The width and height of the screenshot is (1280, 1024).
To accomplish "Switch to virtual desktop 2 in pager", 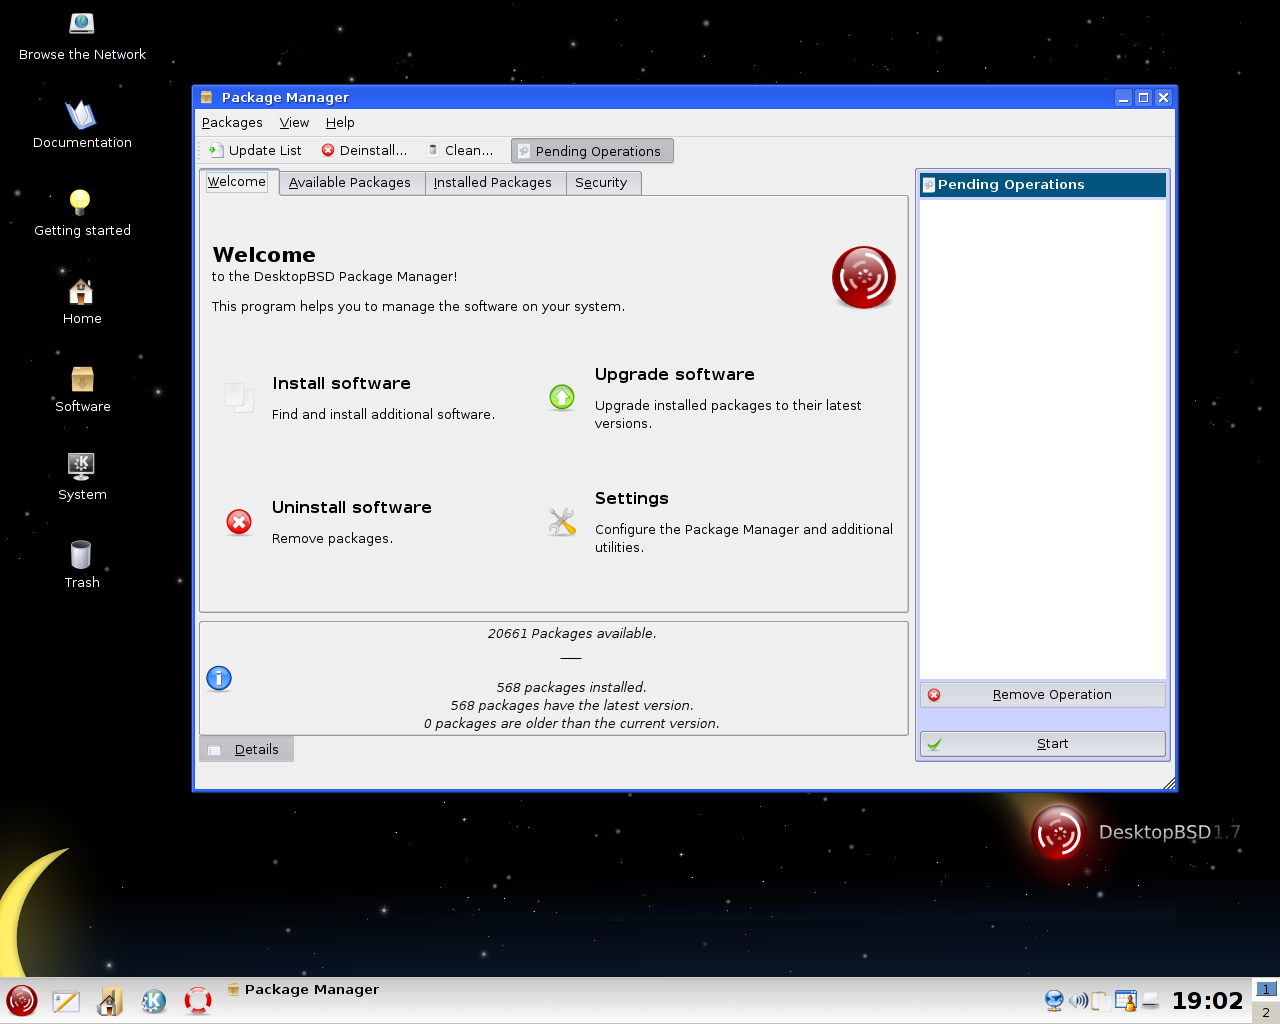I will tap(1266, 1012).
